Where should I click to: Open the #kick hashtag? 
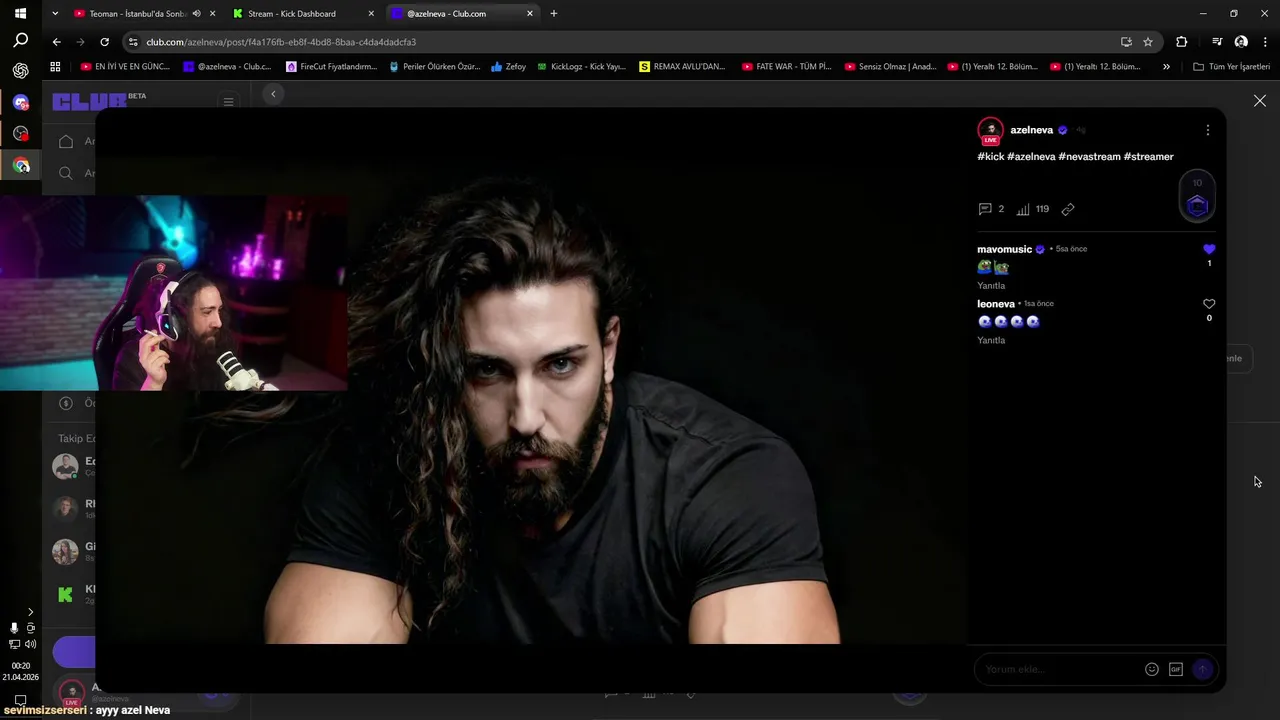(x=991, y=157)
